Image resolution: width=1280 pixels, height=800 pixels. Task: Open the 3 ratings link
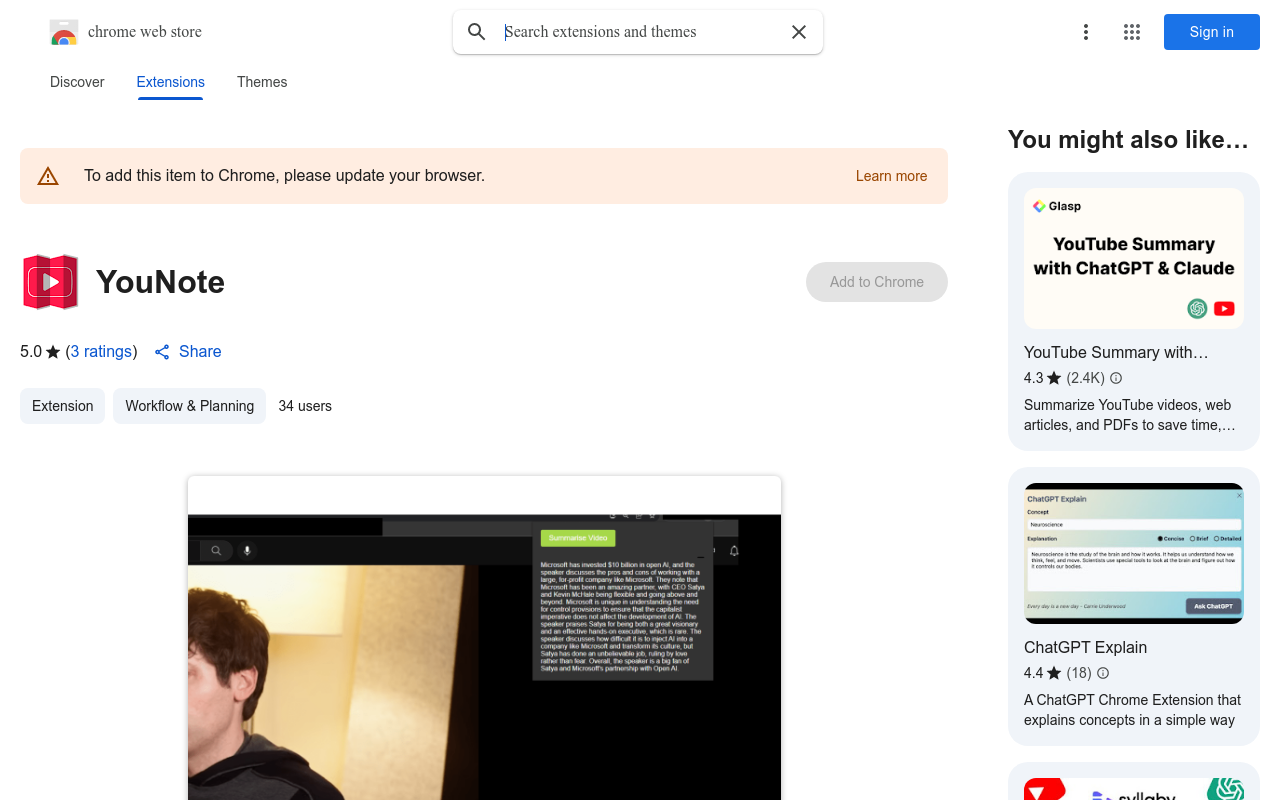point(102,352)
